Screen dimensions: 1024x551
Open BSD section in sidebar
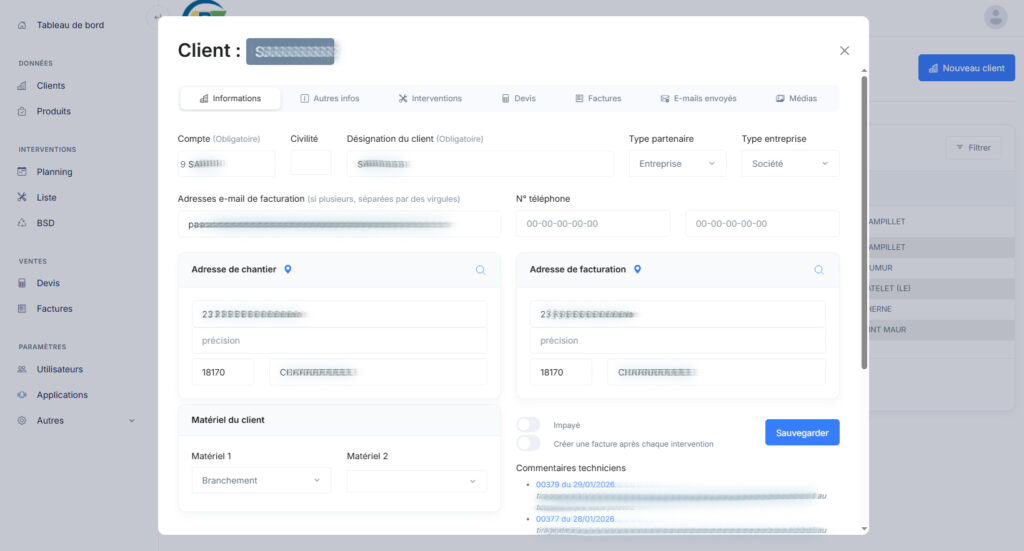pos(45,223)
